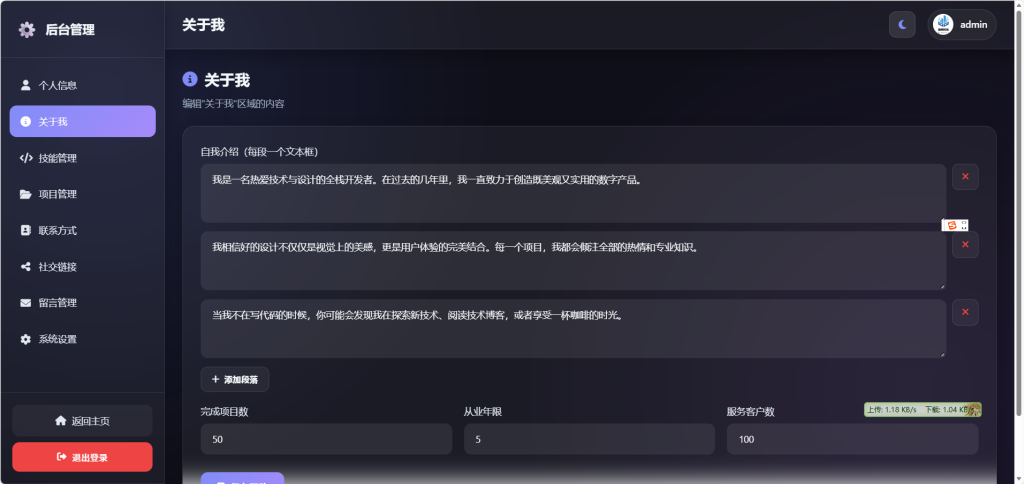The image size is (1024, 484).
Task: Click the contact card icon of 联系方式
Action: pyautogui.click(x=25, y=231)
